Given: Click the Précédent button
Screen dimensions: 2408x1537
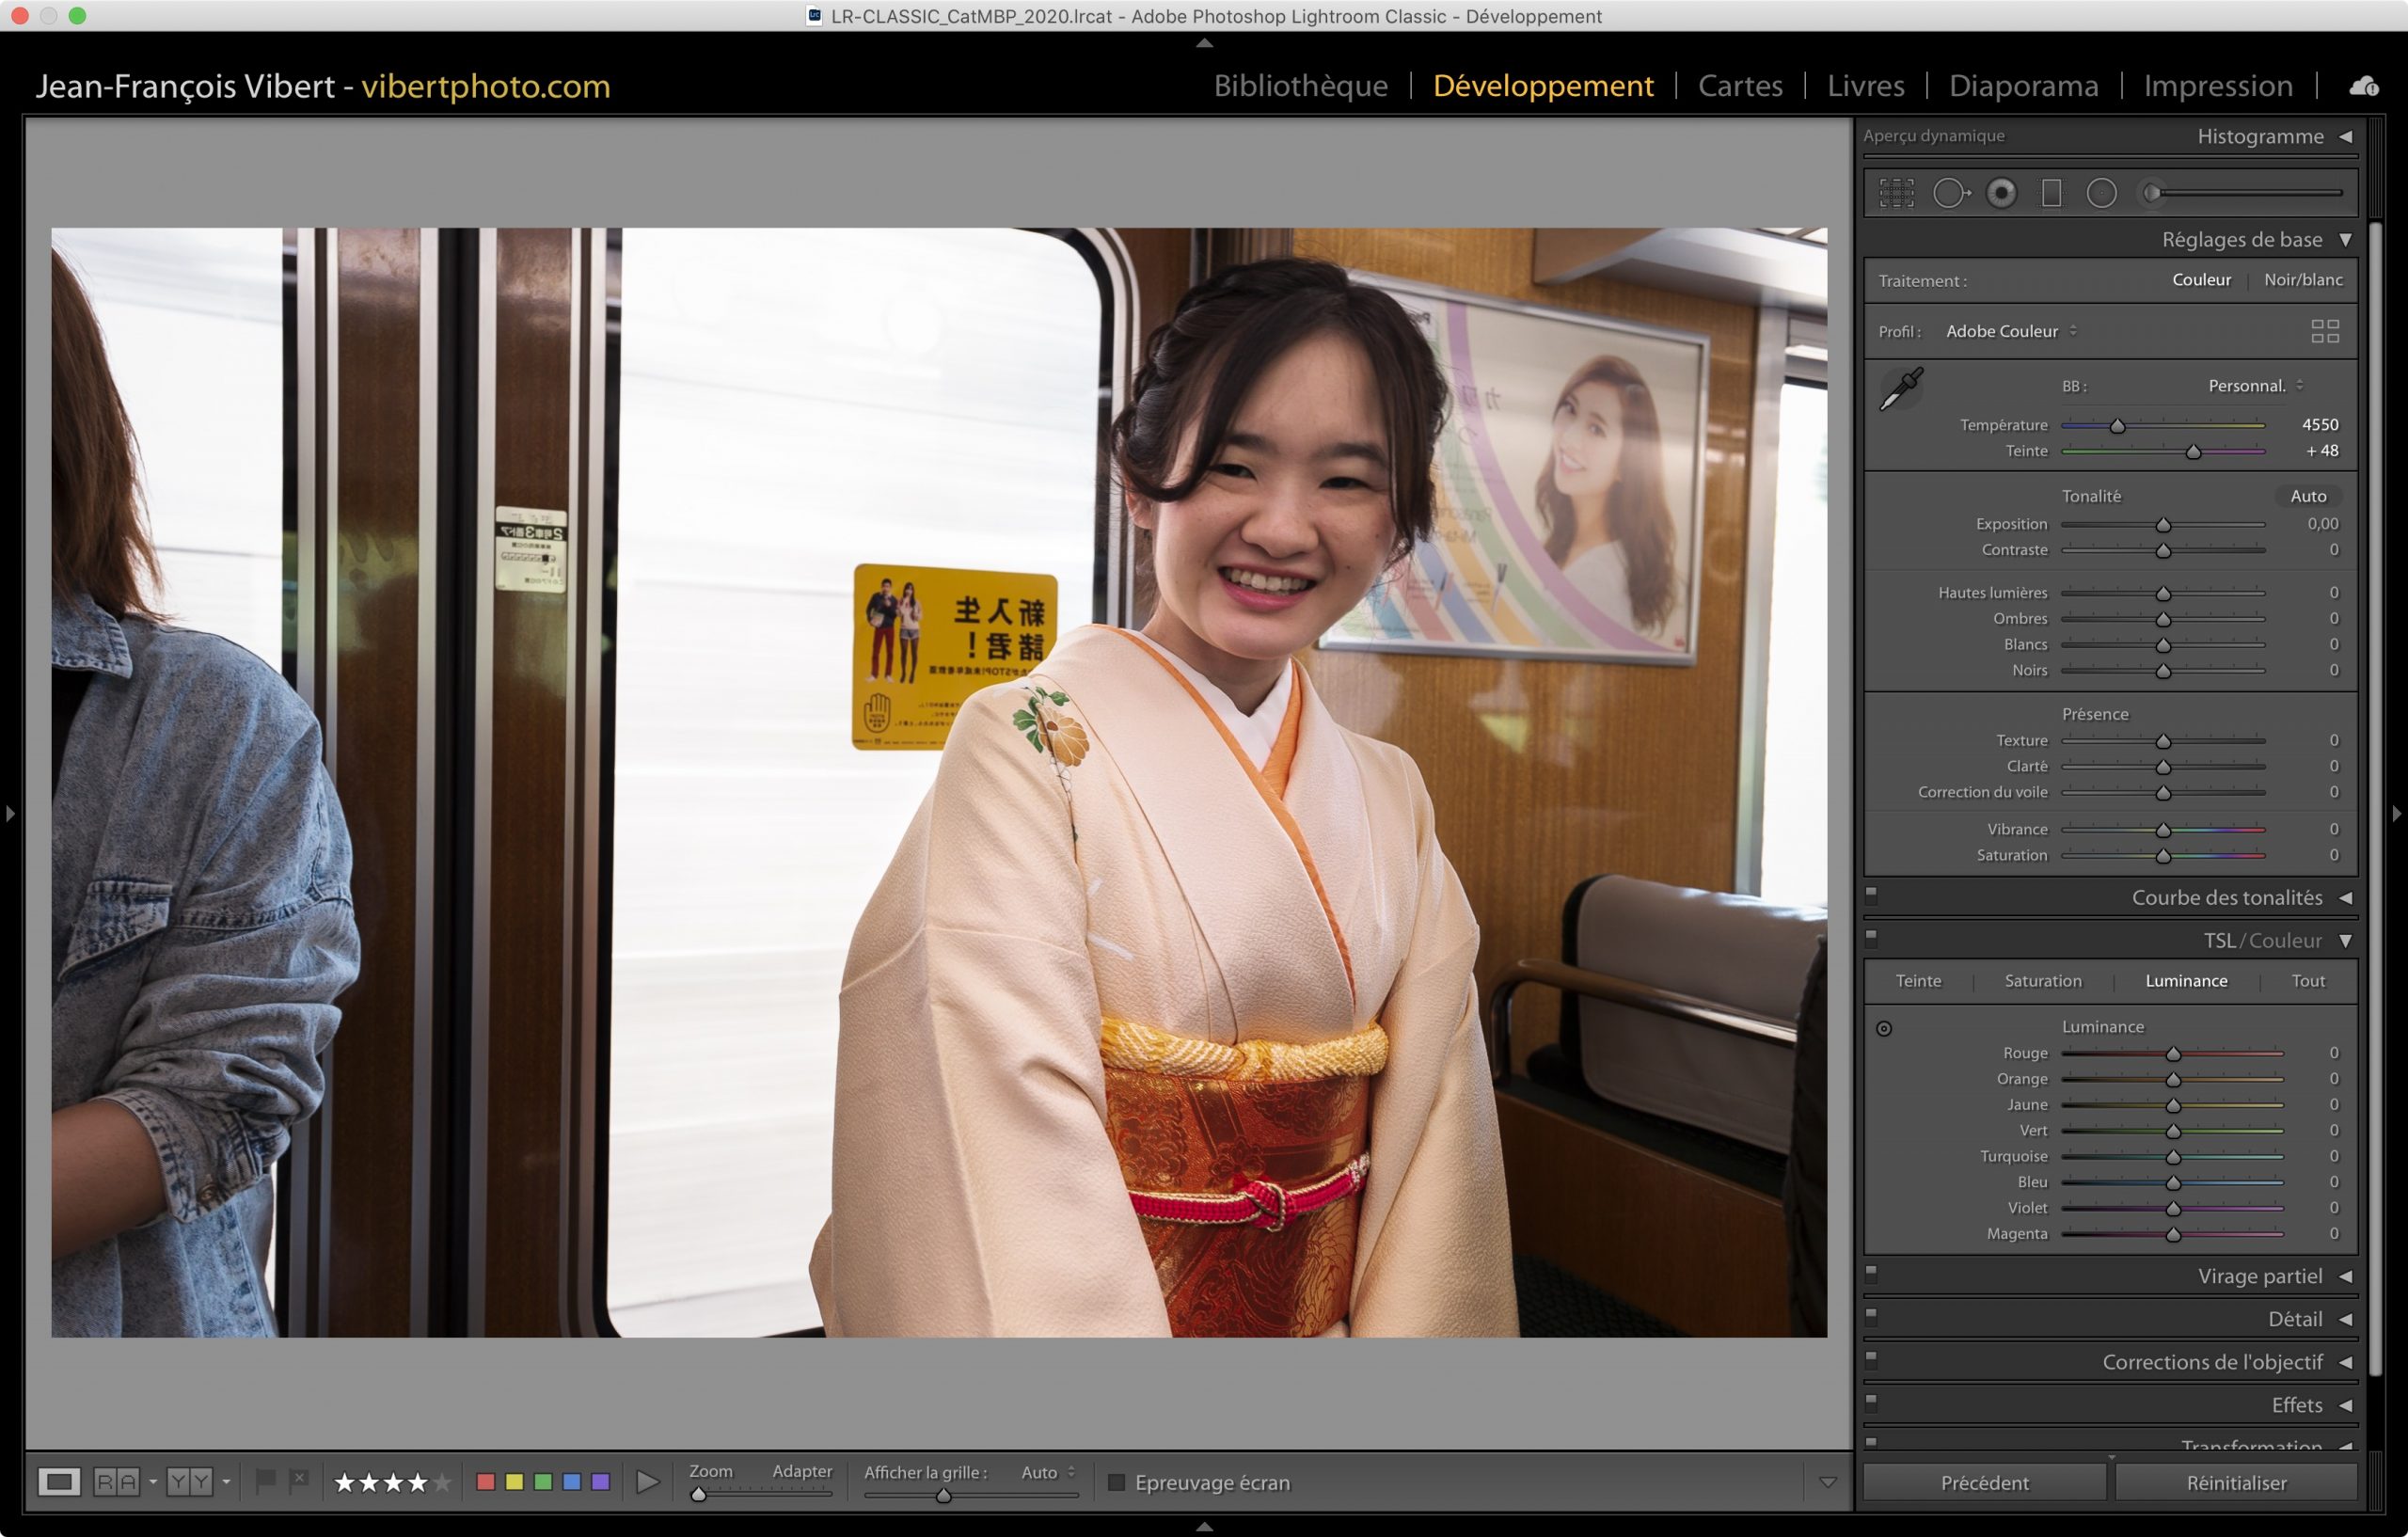Looking at the screenshot, I should (x=1984, y=1483).
